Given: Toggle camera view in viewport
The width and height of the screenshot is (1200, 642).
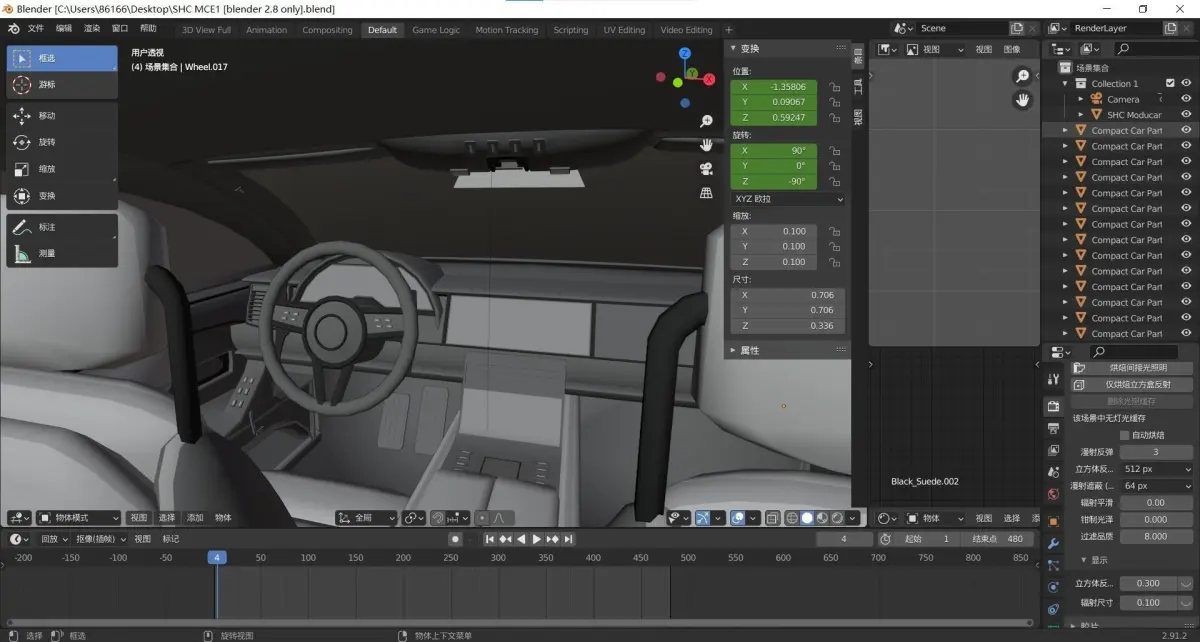Looking at the screenshot, I should click(x=706, y=169).
